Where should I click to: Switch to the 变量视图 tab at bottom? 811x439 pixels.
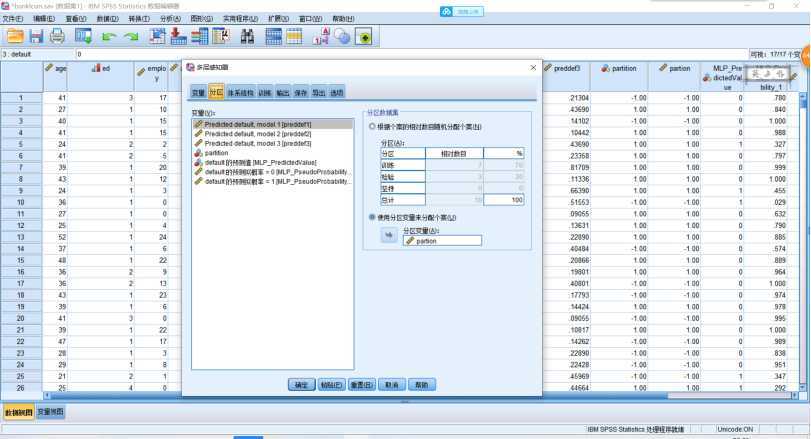50,412
